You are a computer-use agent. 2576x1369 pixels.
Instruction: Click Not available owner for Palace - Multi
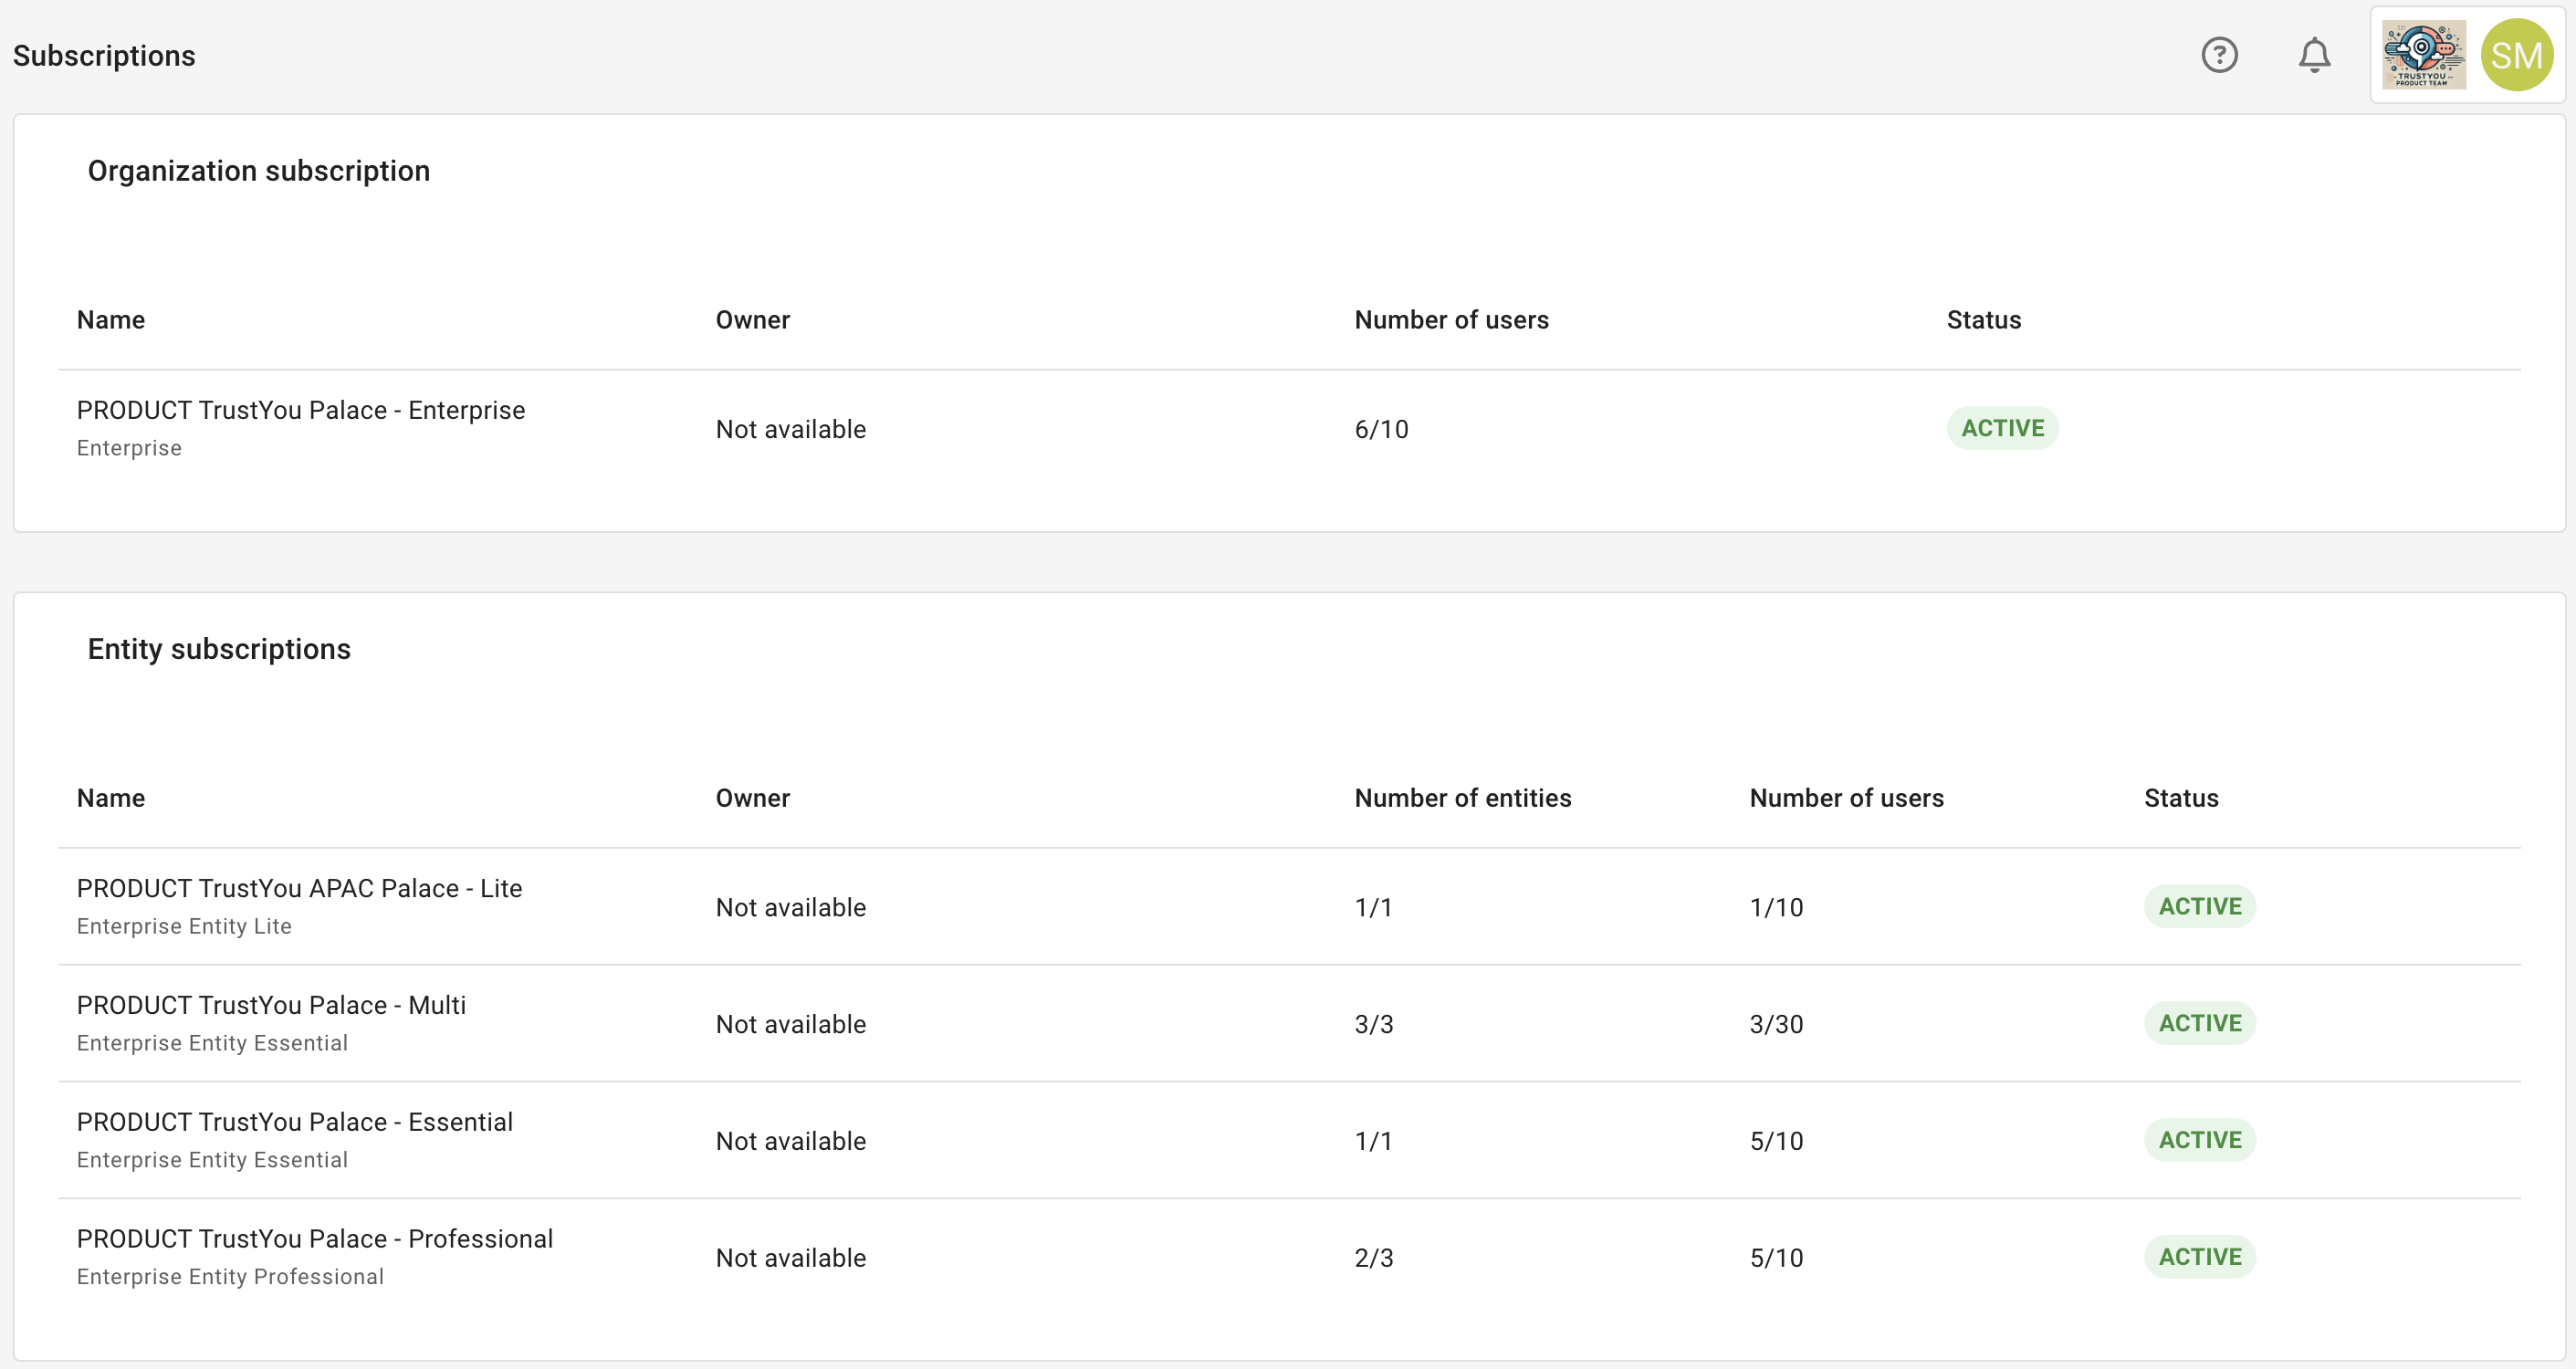[791, 1024]
